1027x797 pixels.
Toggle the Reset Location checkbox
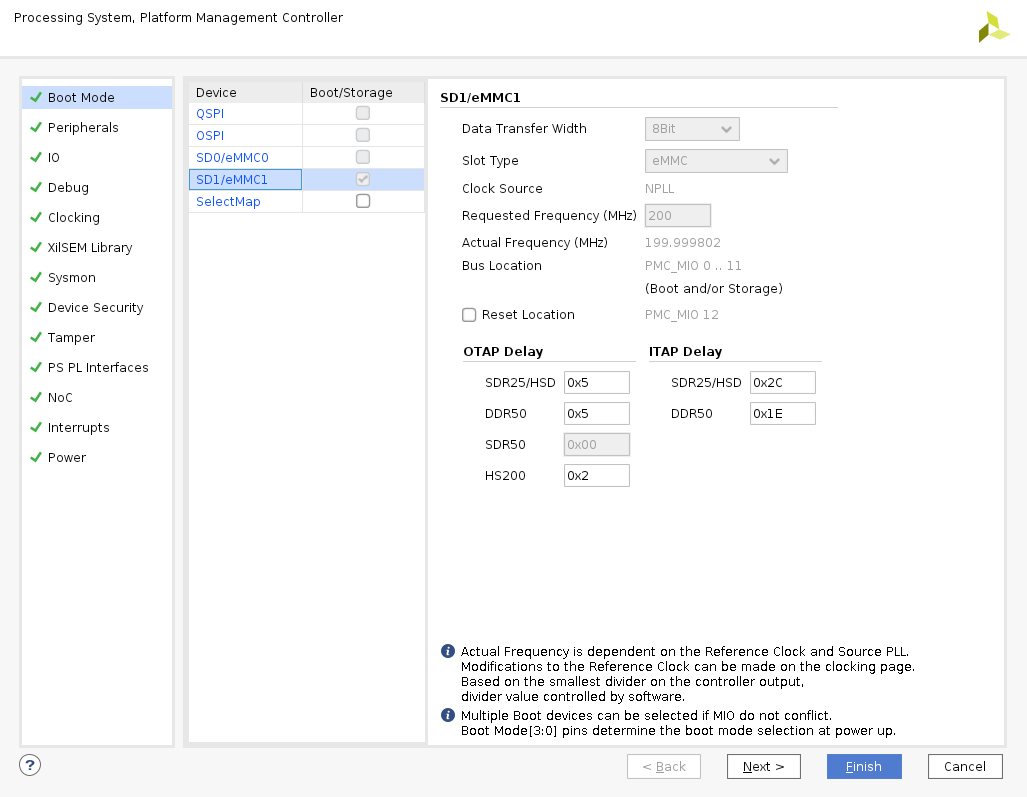[469, 315]
